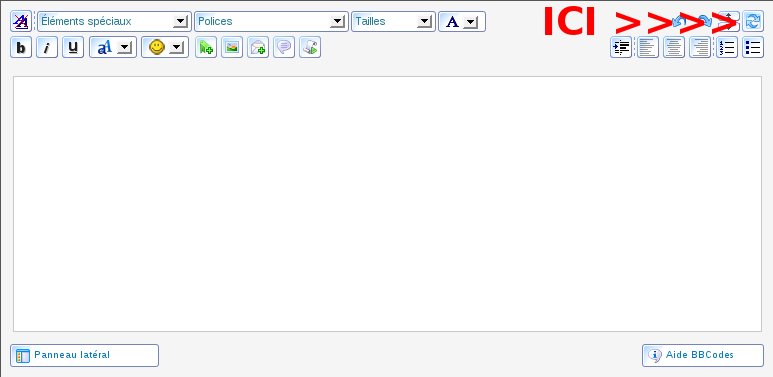This screenshot has width=773, height=377.
Task: Toggle underline text formatting
Action: 73,47
